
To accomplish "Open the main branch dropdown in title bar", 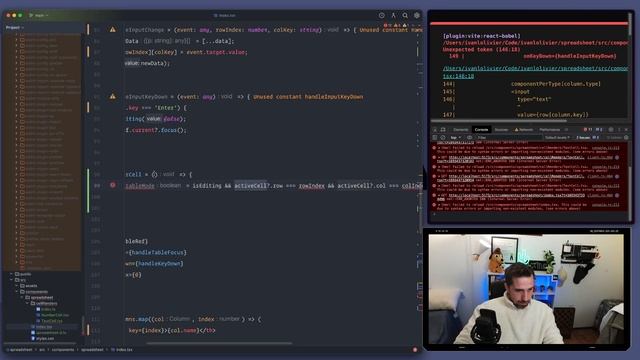I will point(39,15).
